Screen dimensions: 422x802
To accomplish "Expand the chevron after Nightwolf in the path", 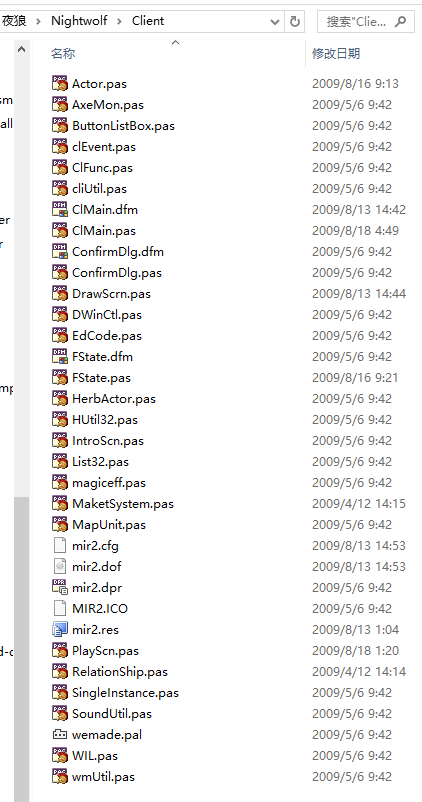I will point(120,21).
